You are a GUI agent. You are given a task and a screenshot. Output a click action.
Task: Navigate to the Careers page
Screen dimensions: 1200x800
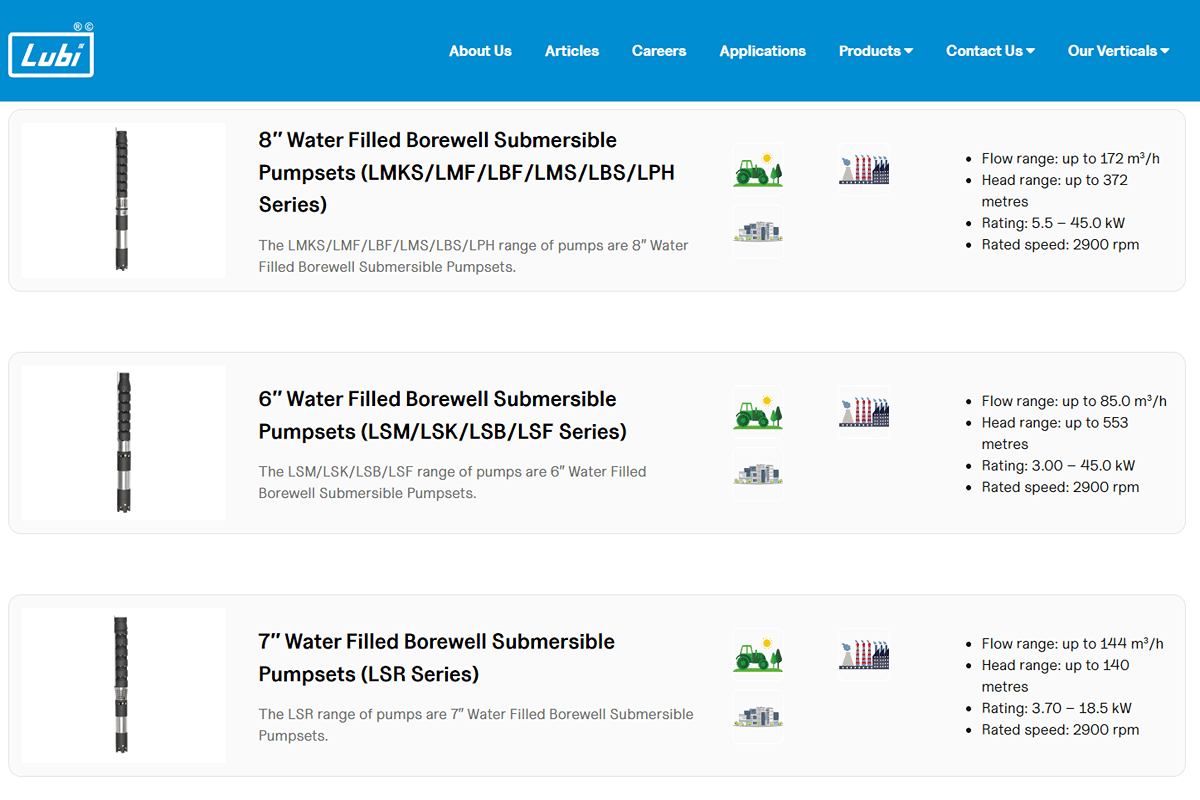tap(659, 51)
